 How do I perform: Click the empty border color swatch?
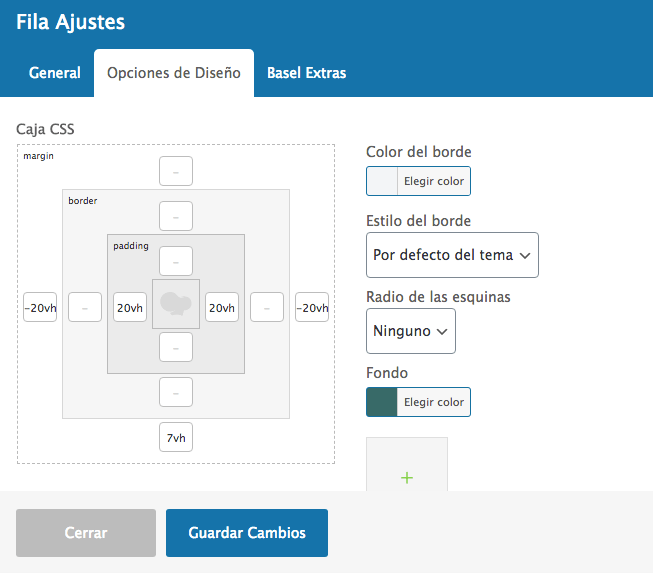pos(382,181)
